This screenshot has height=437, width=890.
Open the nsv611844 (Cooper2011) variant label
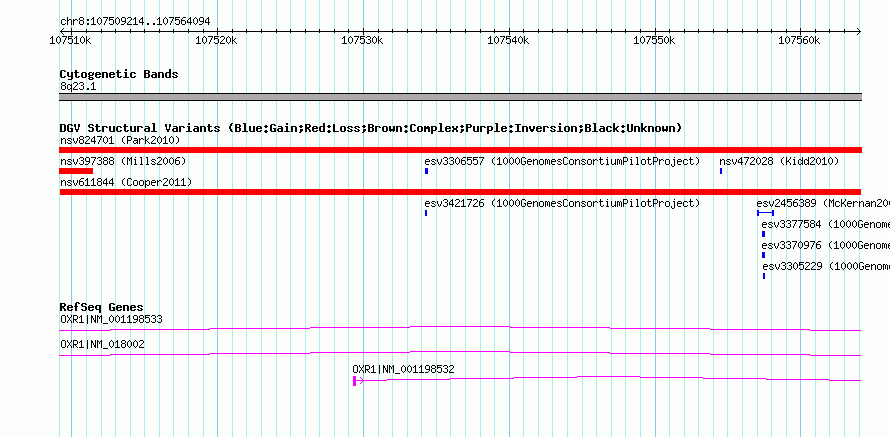[x=126, y=183]
